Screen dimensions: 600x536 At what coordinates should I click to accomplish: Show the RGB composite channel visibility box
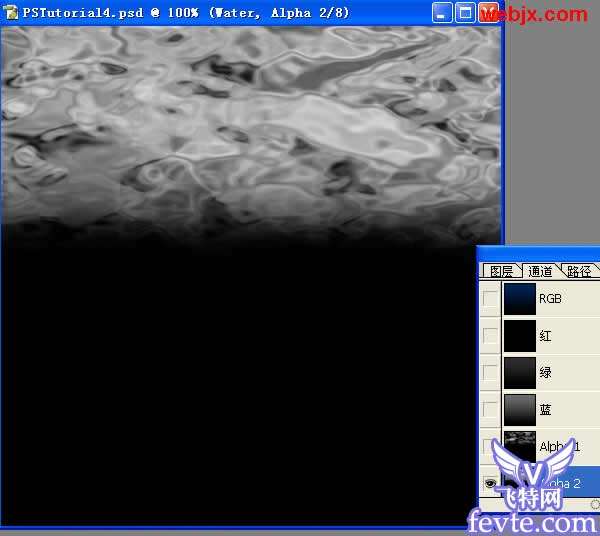tap(490, 299)
